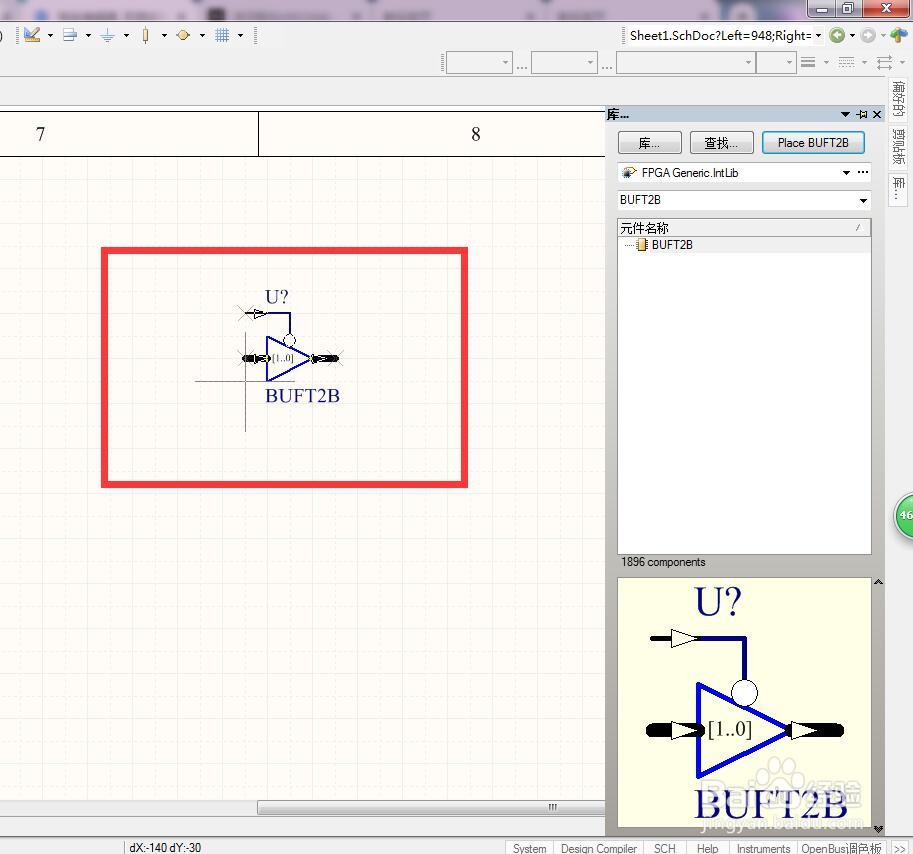
Task: Open the power sources dropdown arrow
Action: (x=126, y=36)
